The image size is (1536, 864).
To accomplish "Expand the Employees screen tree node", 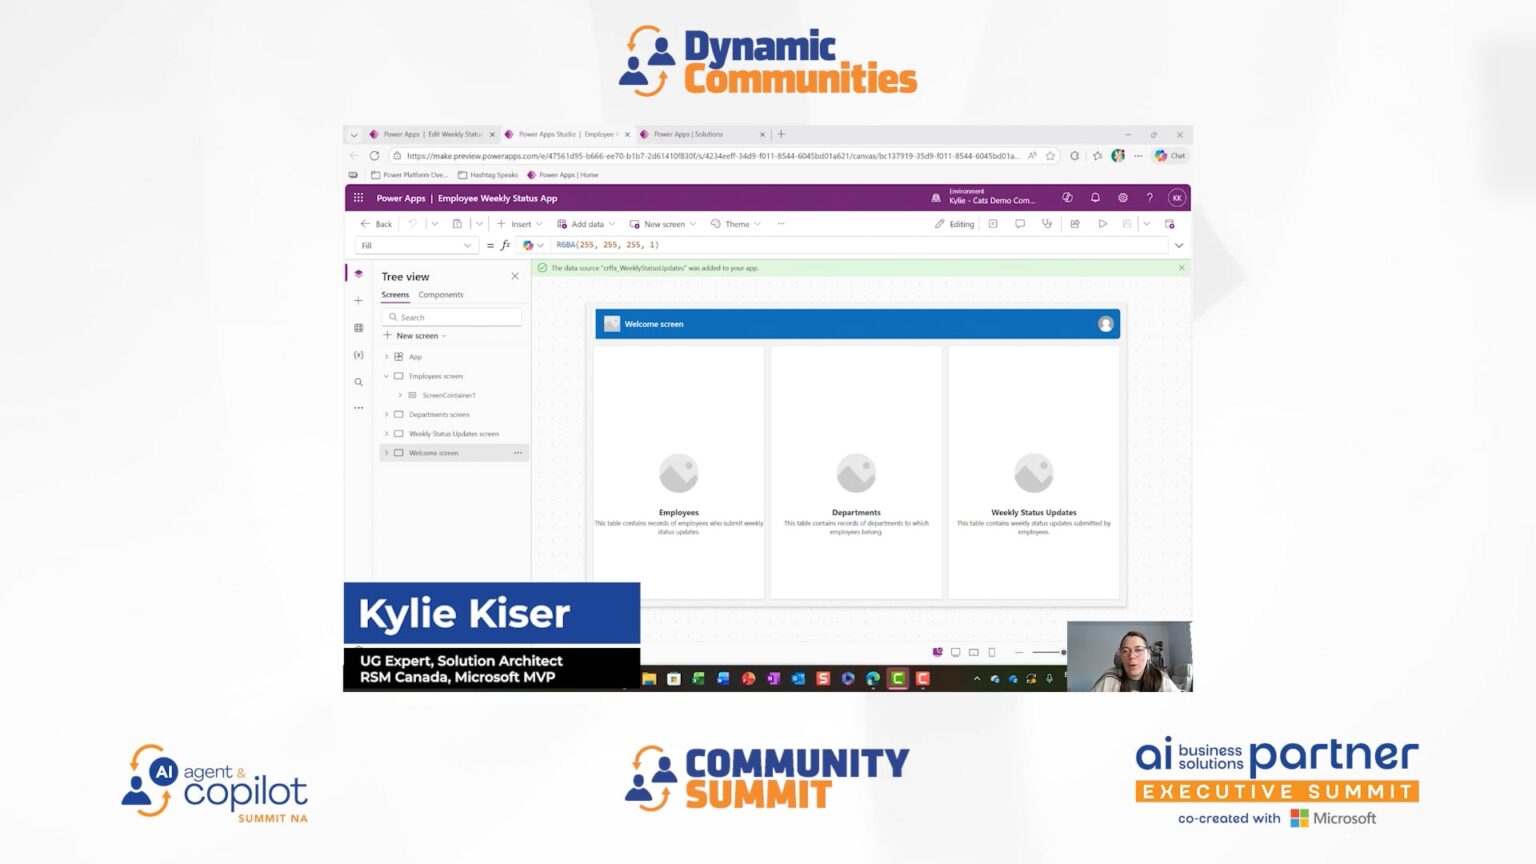I will (386, 376).
